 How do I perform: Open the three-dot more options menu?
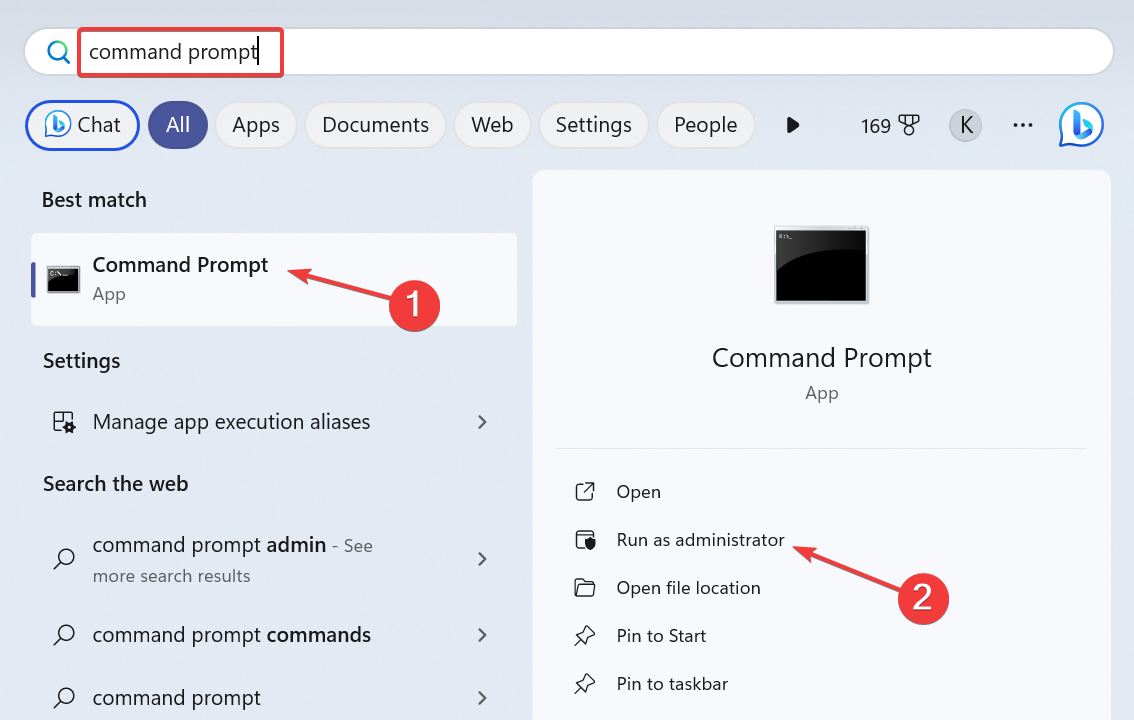1023,125
